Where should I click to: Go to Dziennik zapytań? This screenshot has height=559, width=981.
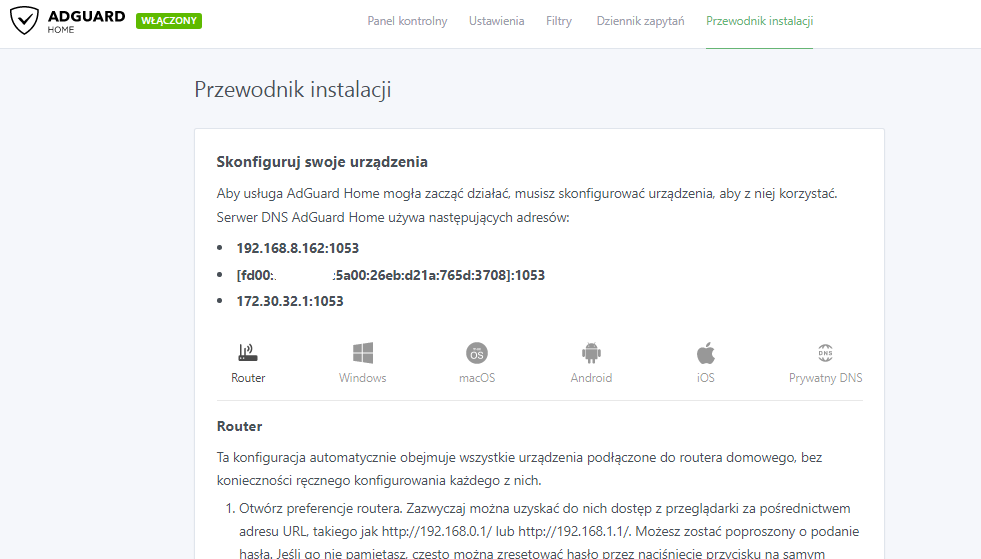[640, 21]
